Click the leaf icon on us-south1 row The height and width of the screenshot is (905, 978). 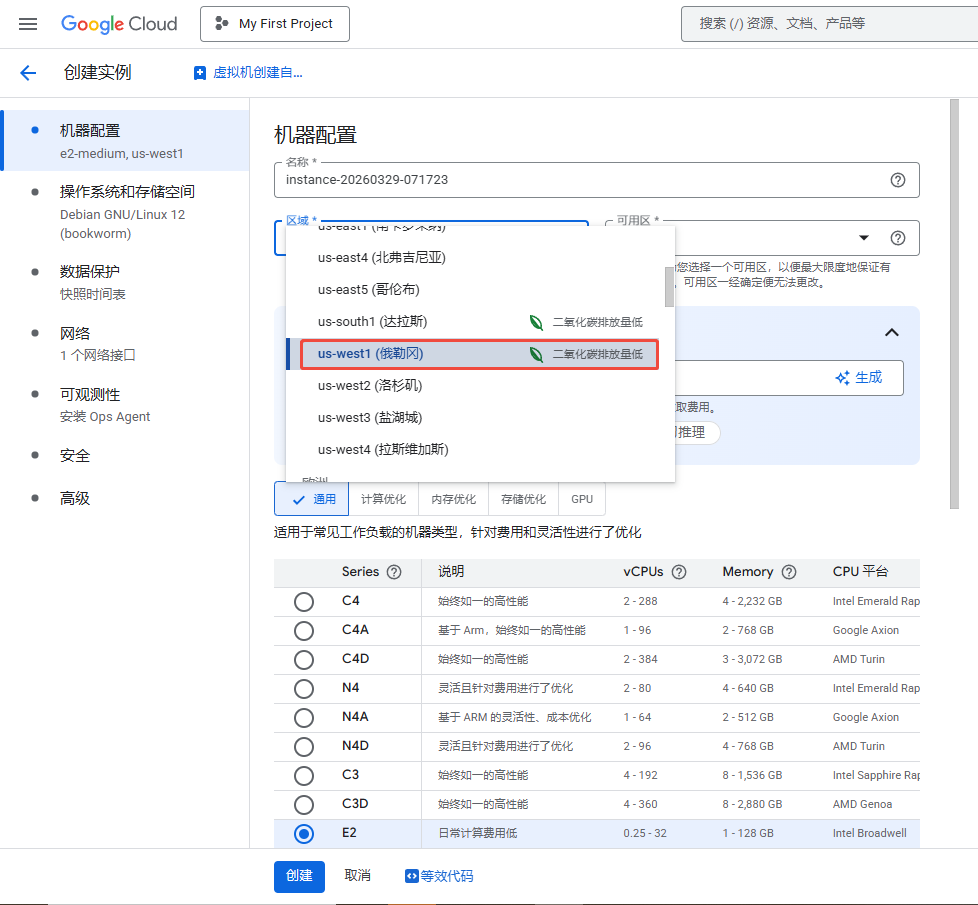pyautogui.click(x=536, y=322)
